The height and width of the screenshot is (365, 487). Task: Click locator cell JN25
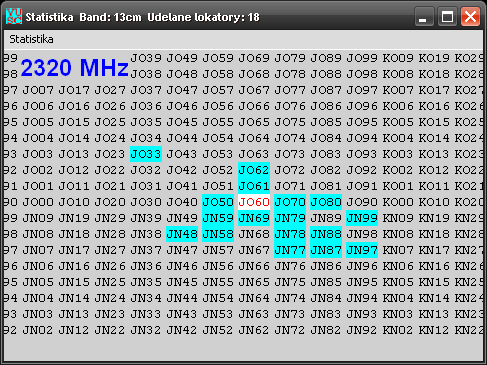110,282
